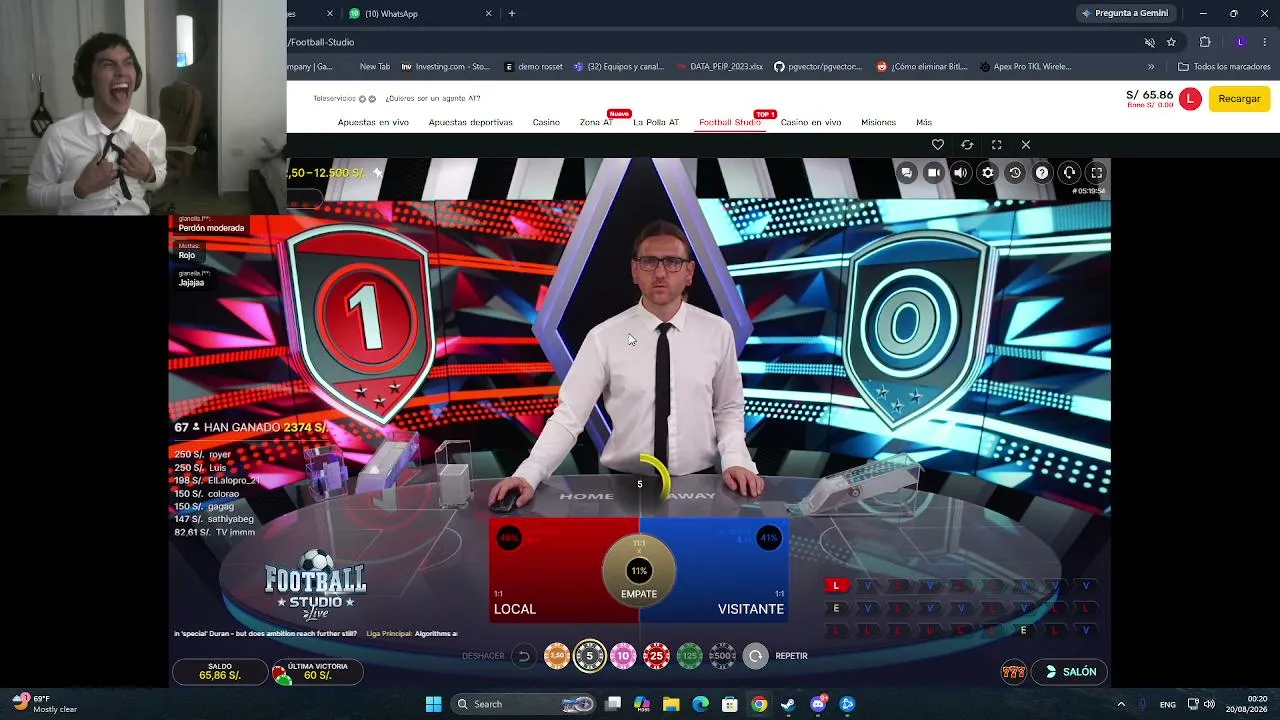Click the Repetir bet circular arrow button
Image resolution: width=1280 pixels, height=720 pixels.
[755, 656]
